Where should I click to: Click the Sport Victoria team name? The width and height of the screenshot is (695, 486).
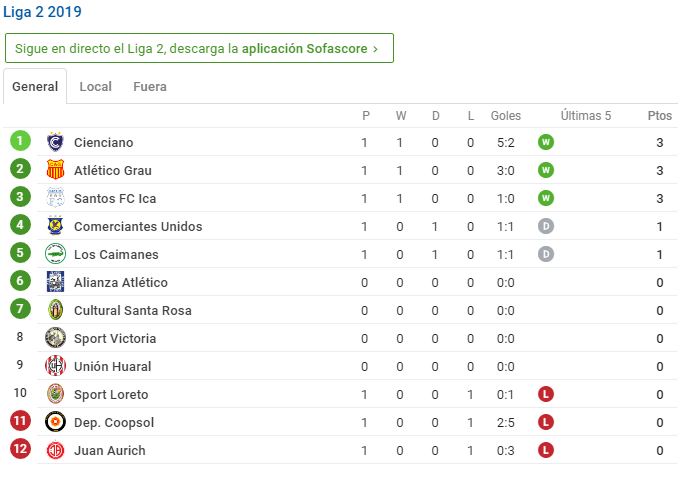[x=115, y=338]
